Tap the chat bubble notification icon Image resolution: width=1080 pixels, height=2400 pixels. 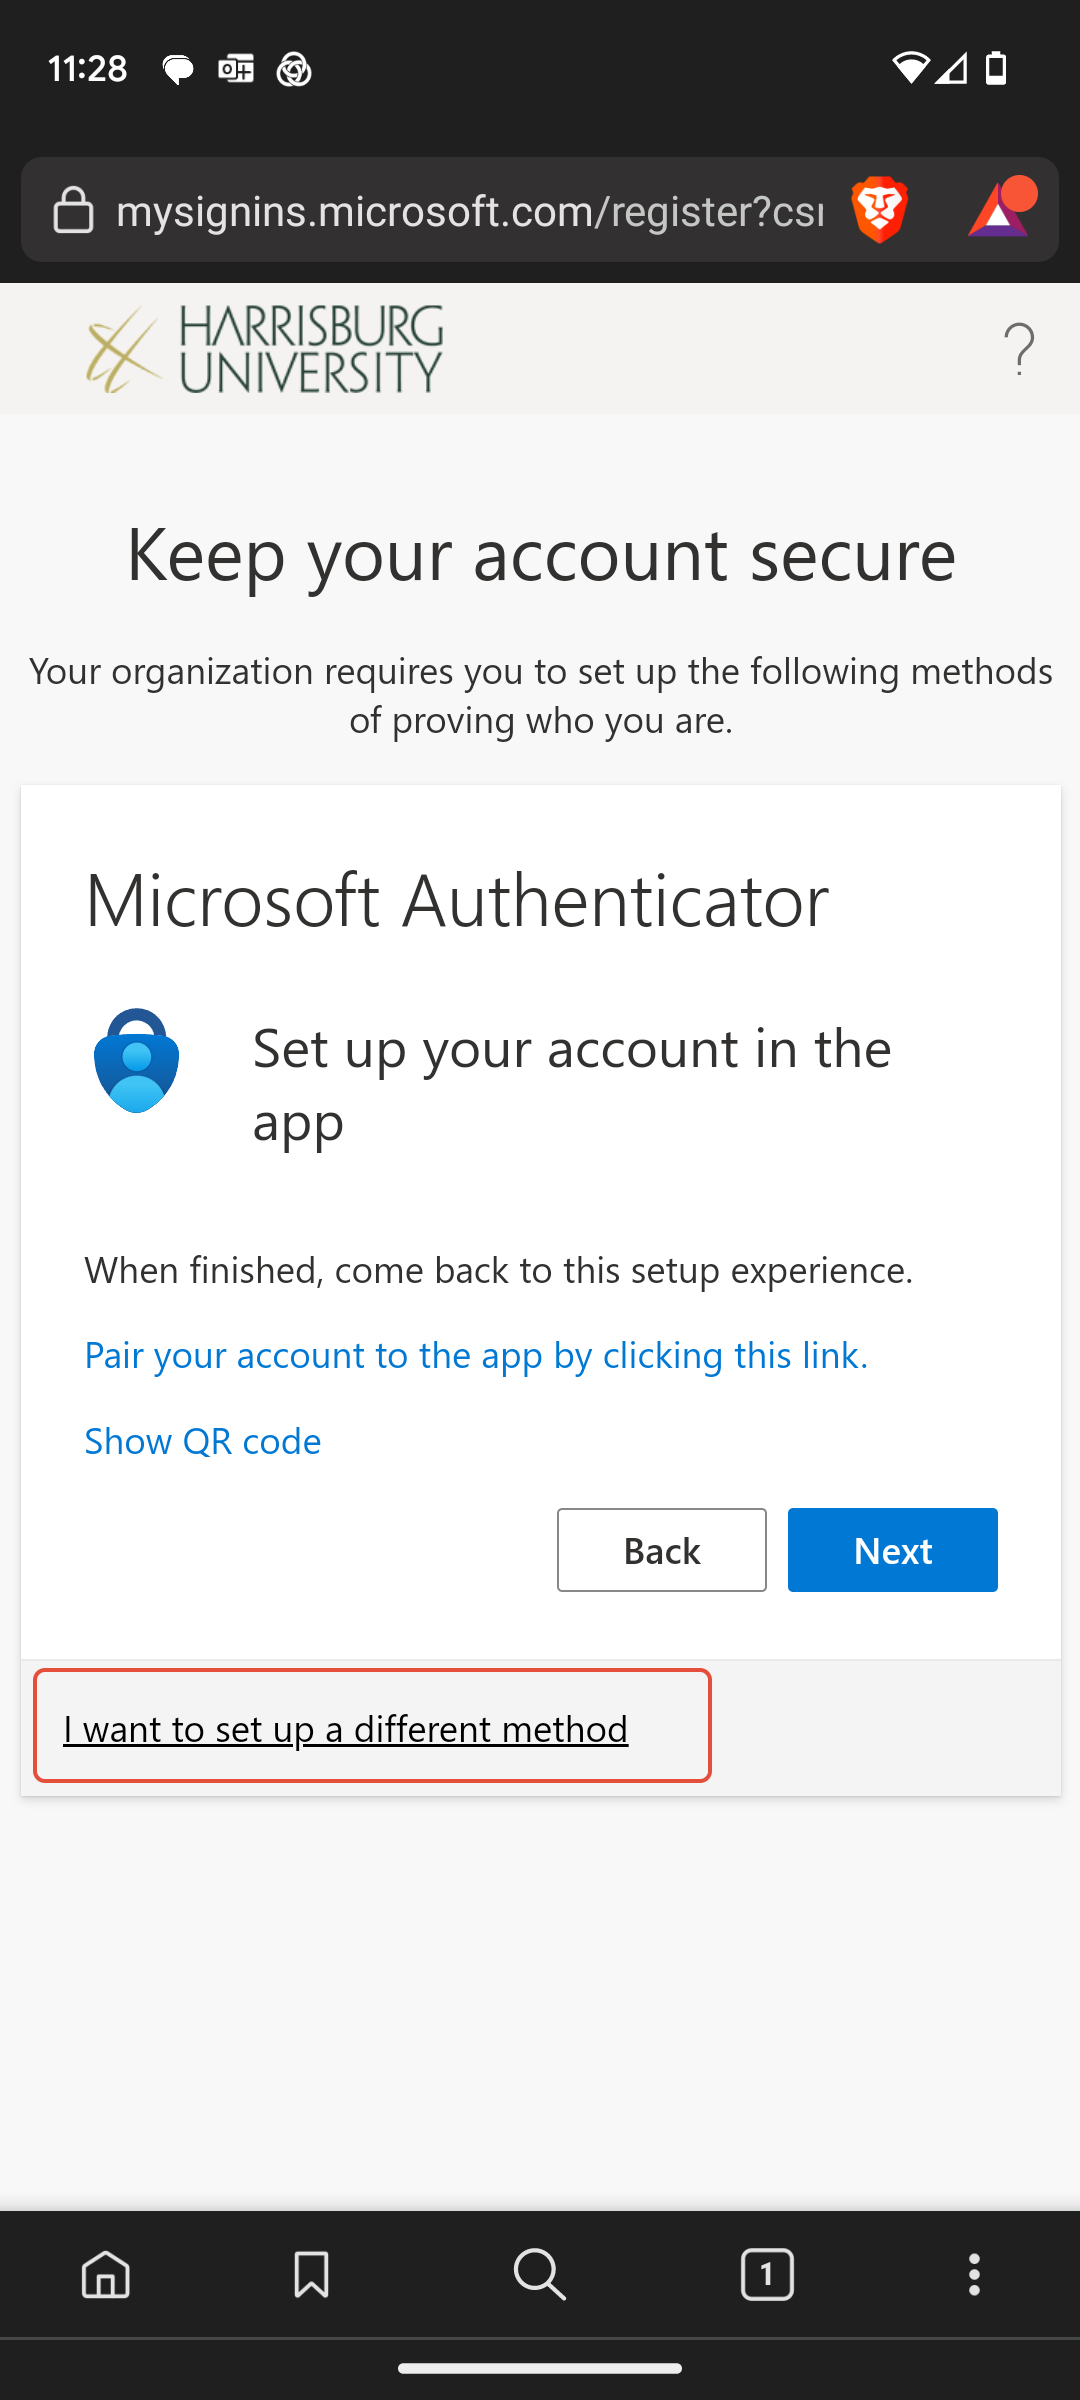click(178, 70)
